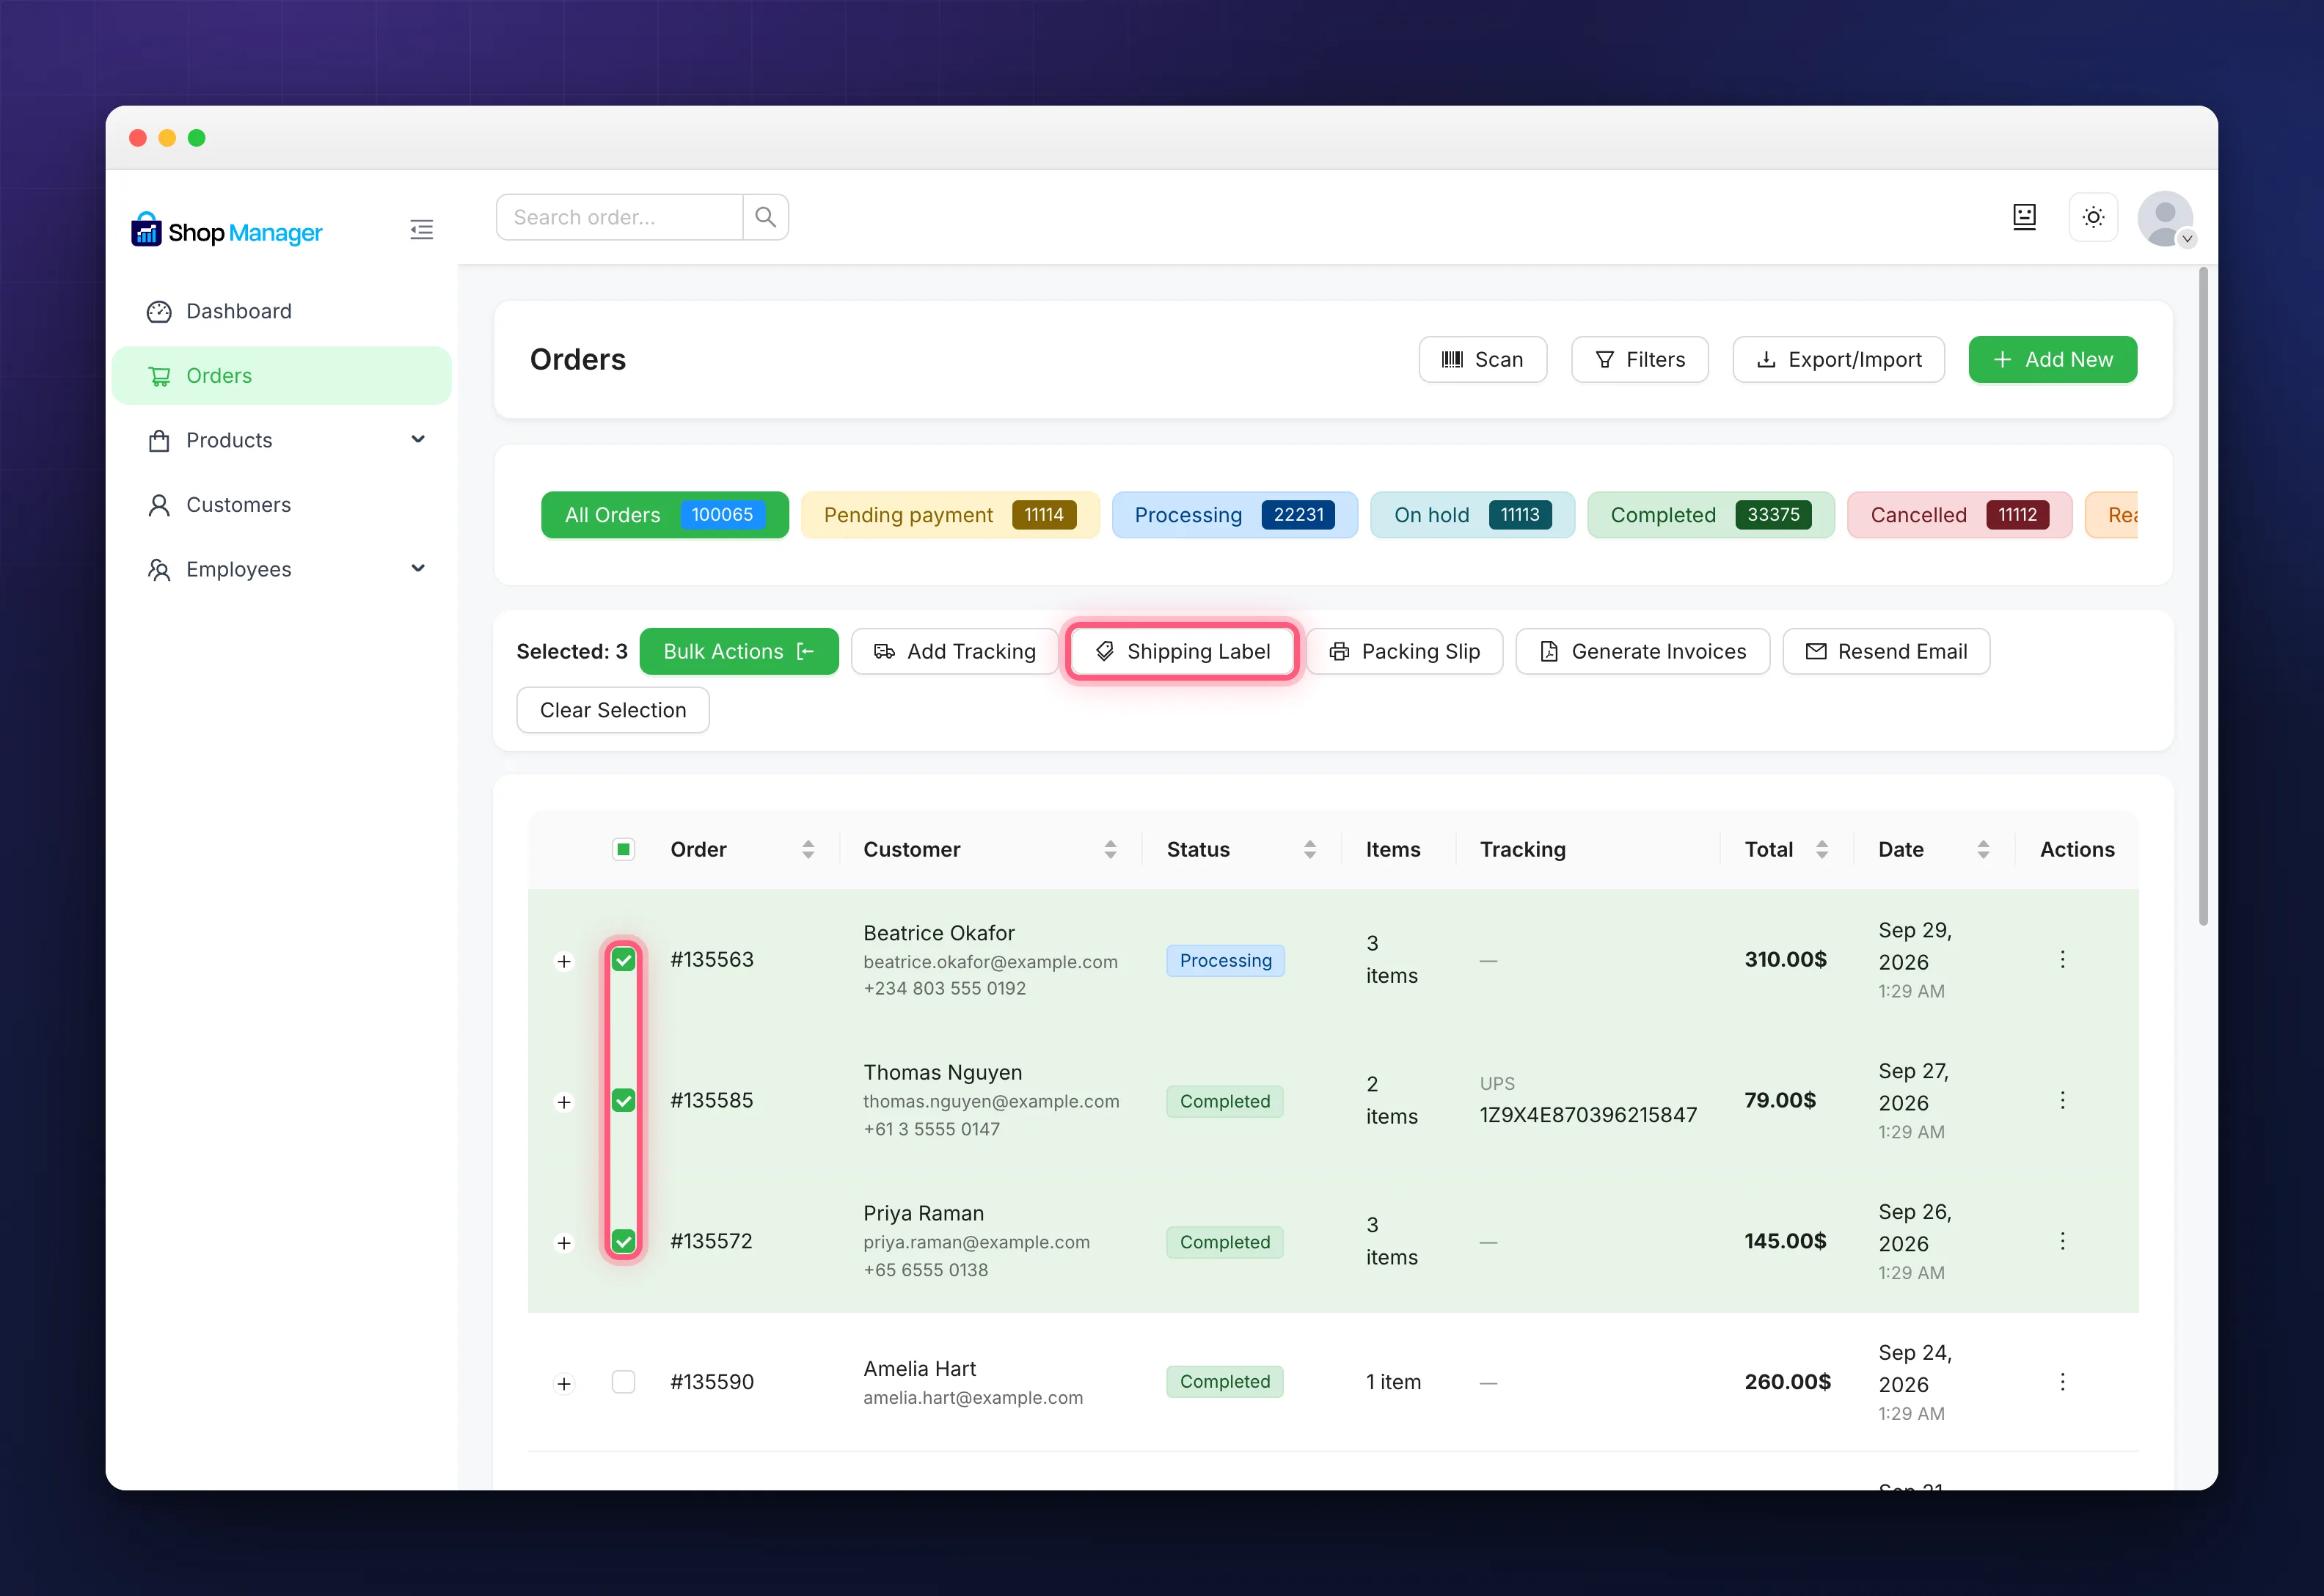Filter by Processing orders tab
The height and width of the screenshot is (1596, 2324).
(1235, 515)
